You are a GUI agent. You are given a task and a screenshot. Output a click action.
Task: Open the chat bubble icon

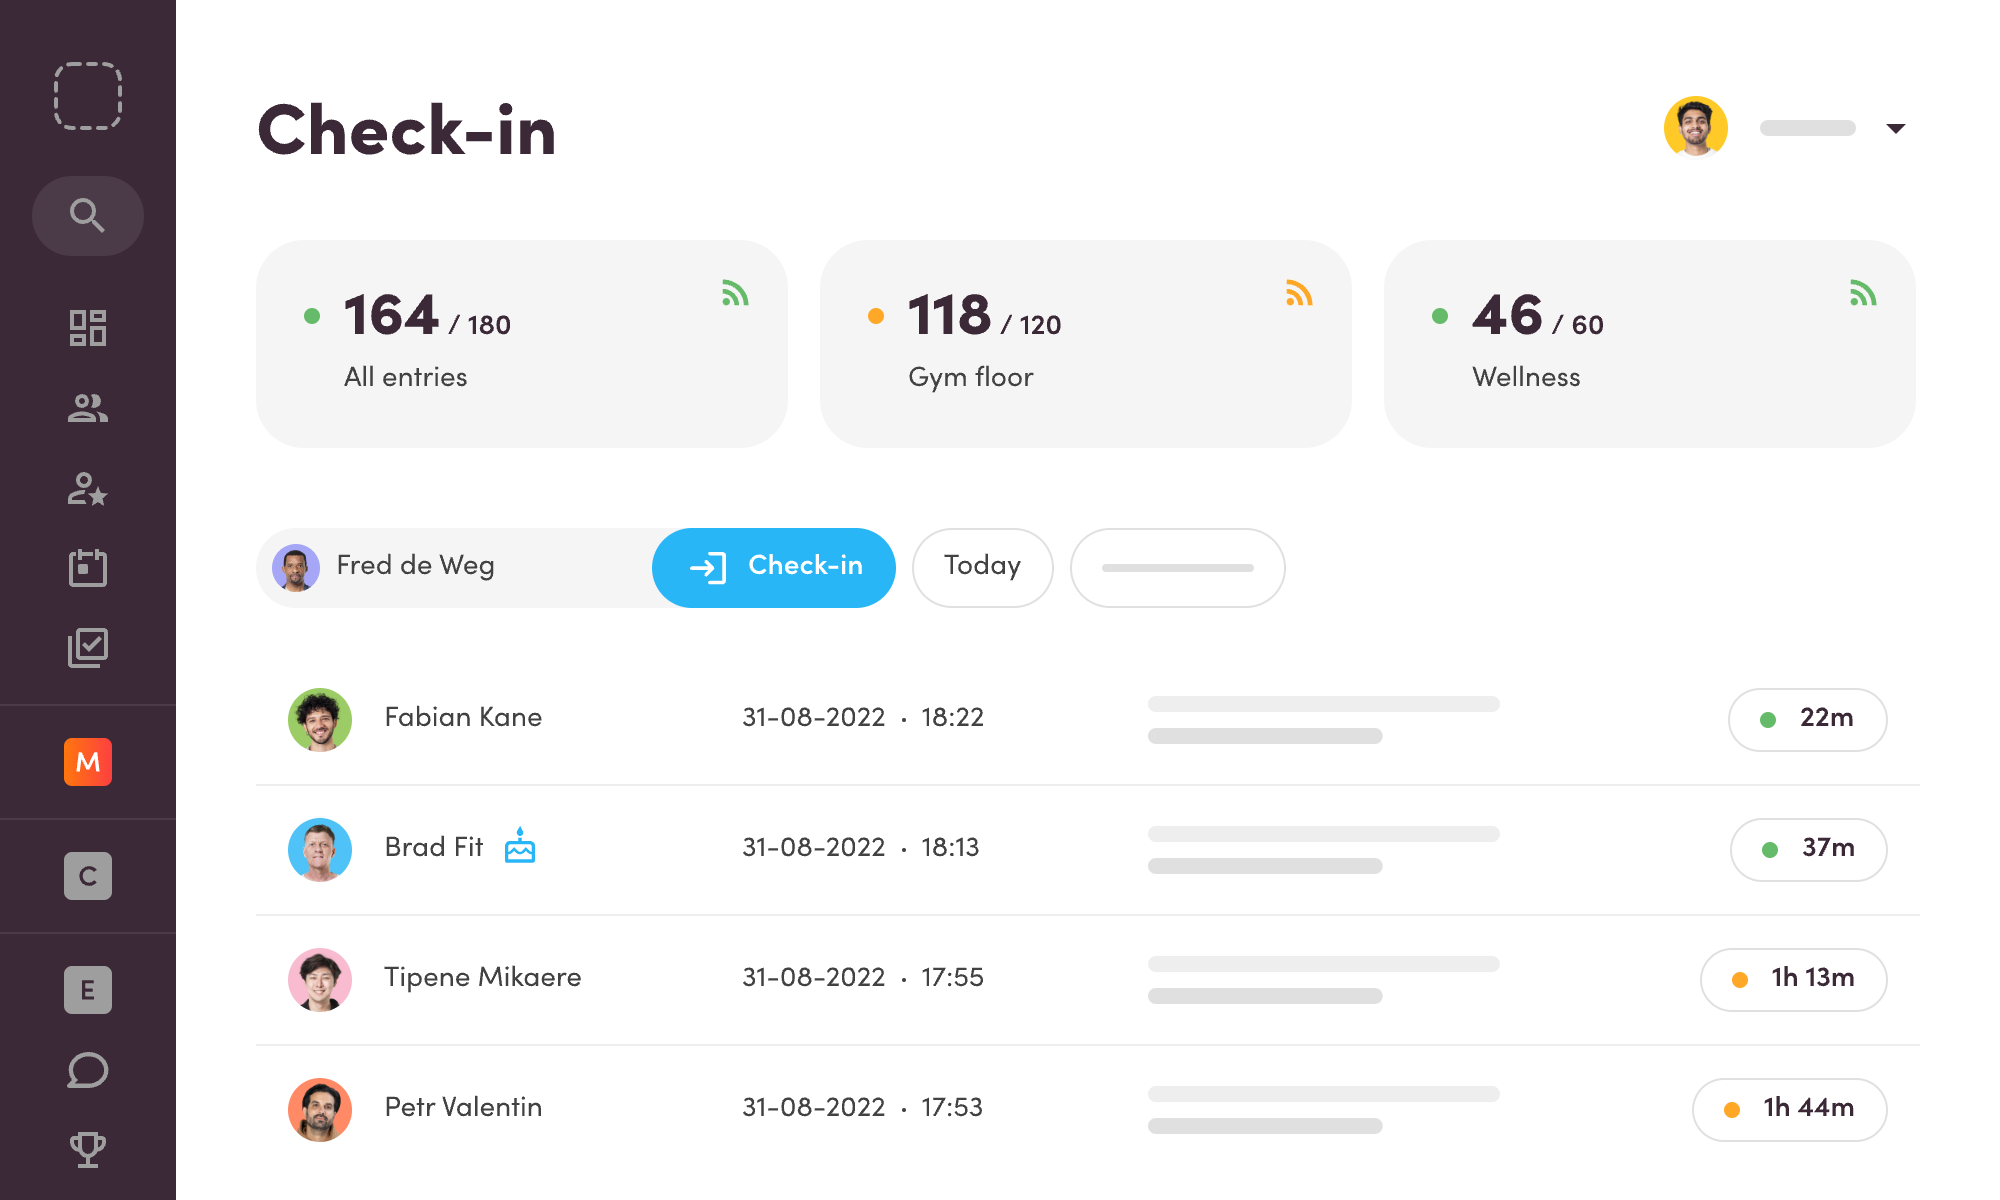[88, 1070]
